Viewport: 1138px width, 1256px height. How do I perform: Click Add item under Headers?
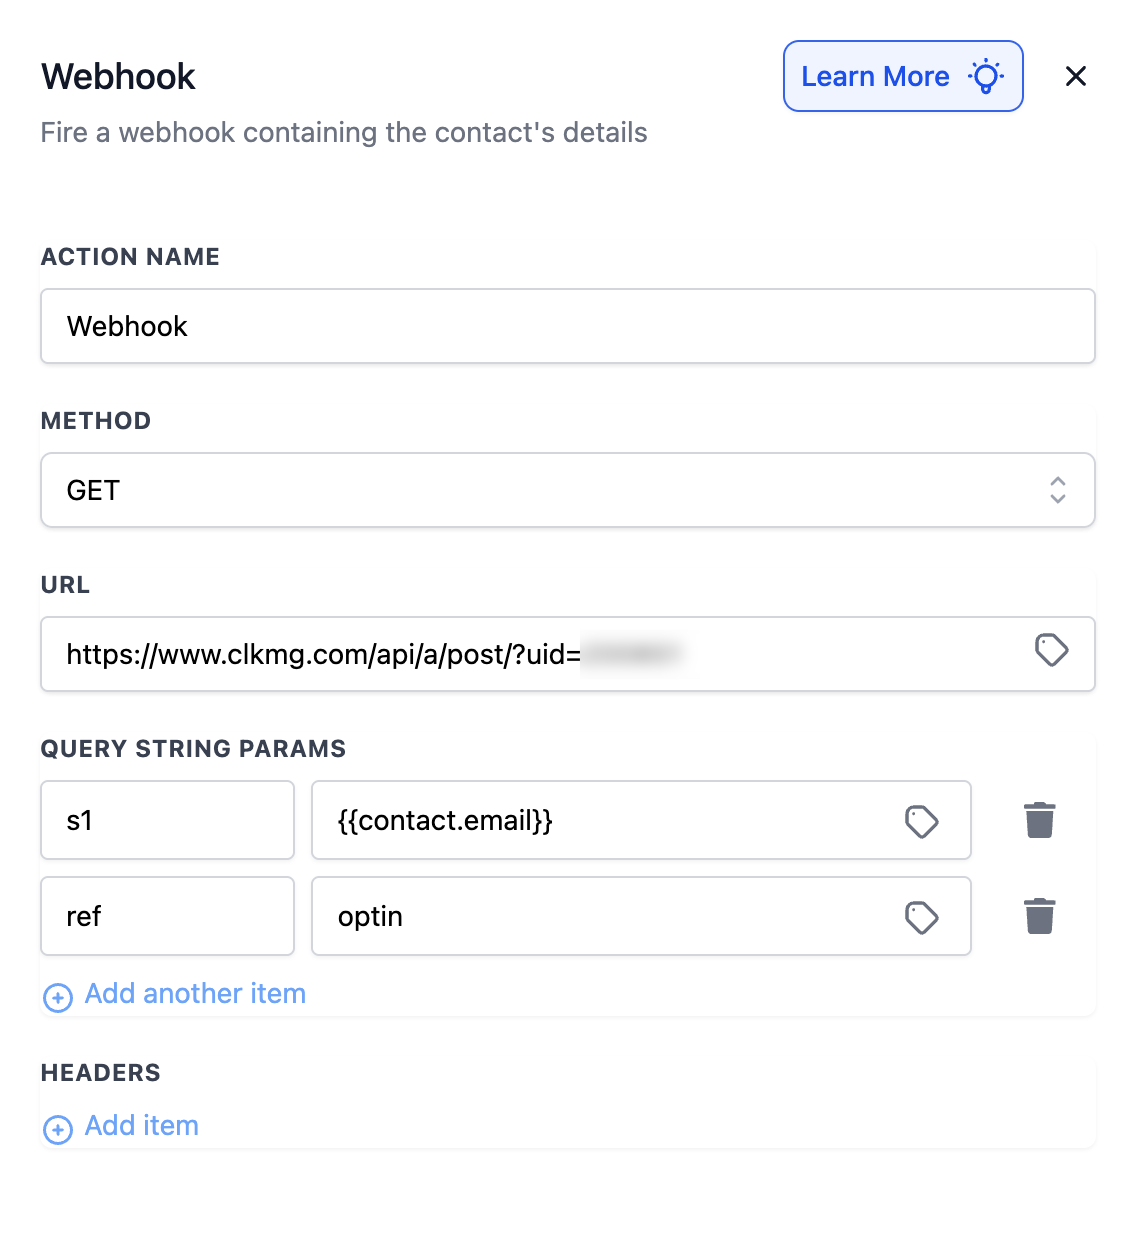tap(142, 1126)
